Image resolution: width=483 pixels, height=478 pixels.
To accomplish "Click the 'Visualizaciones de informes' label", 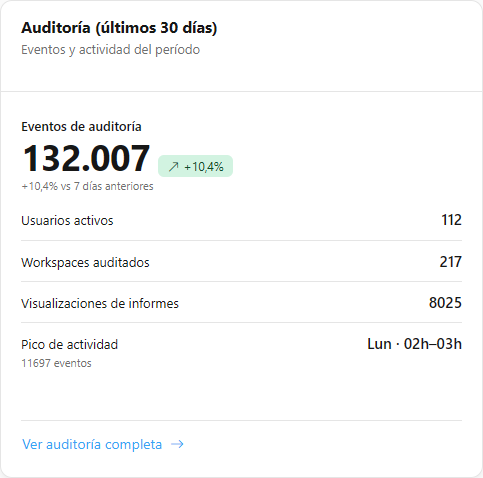I will [x=100, y=304].
